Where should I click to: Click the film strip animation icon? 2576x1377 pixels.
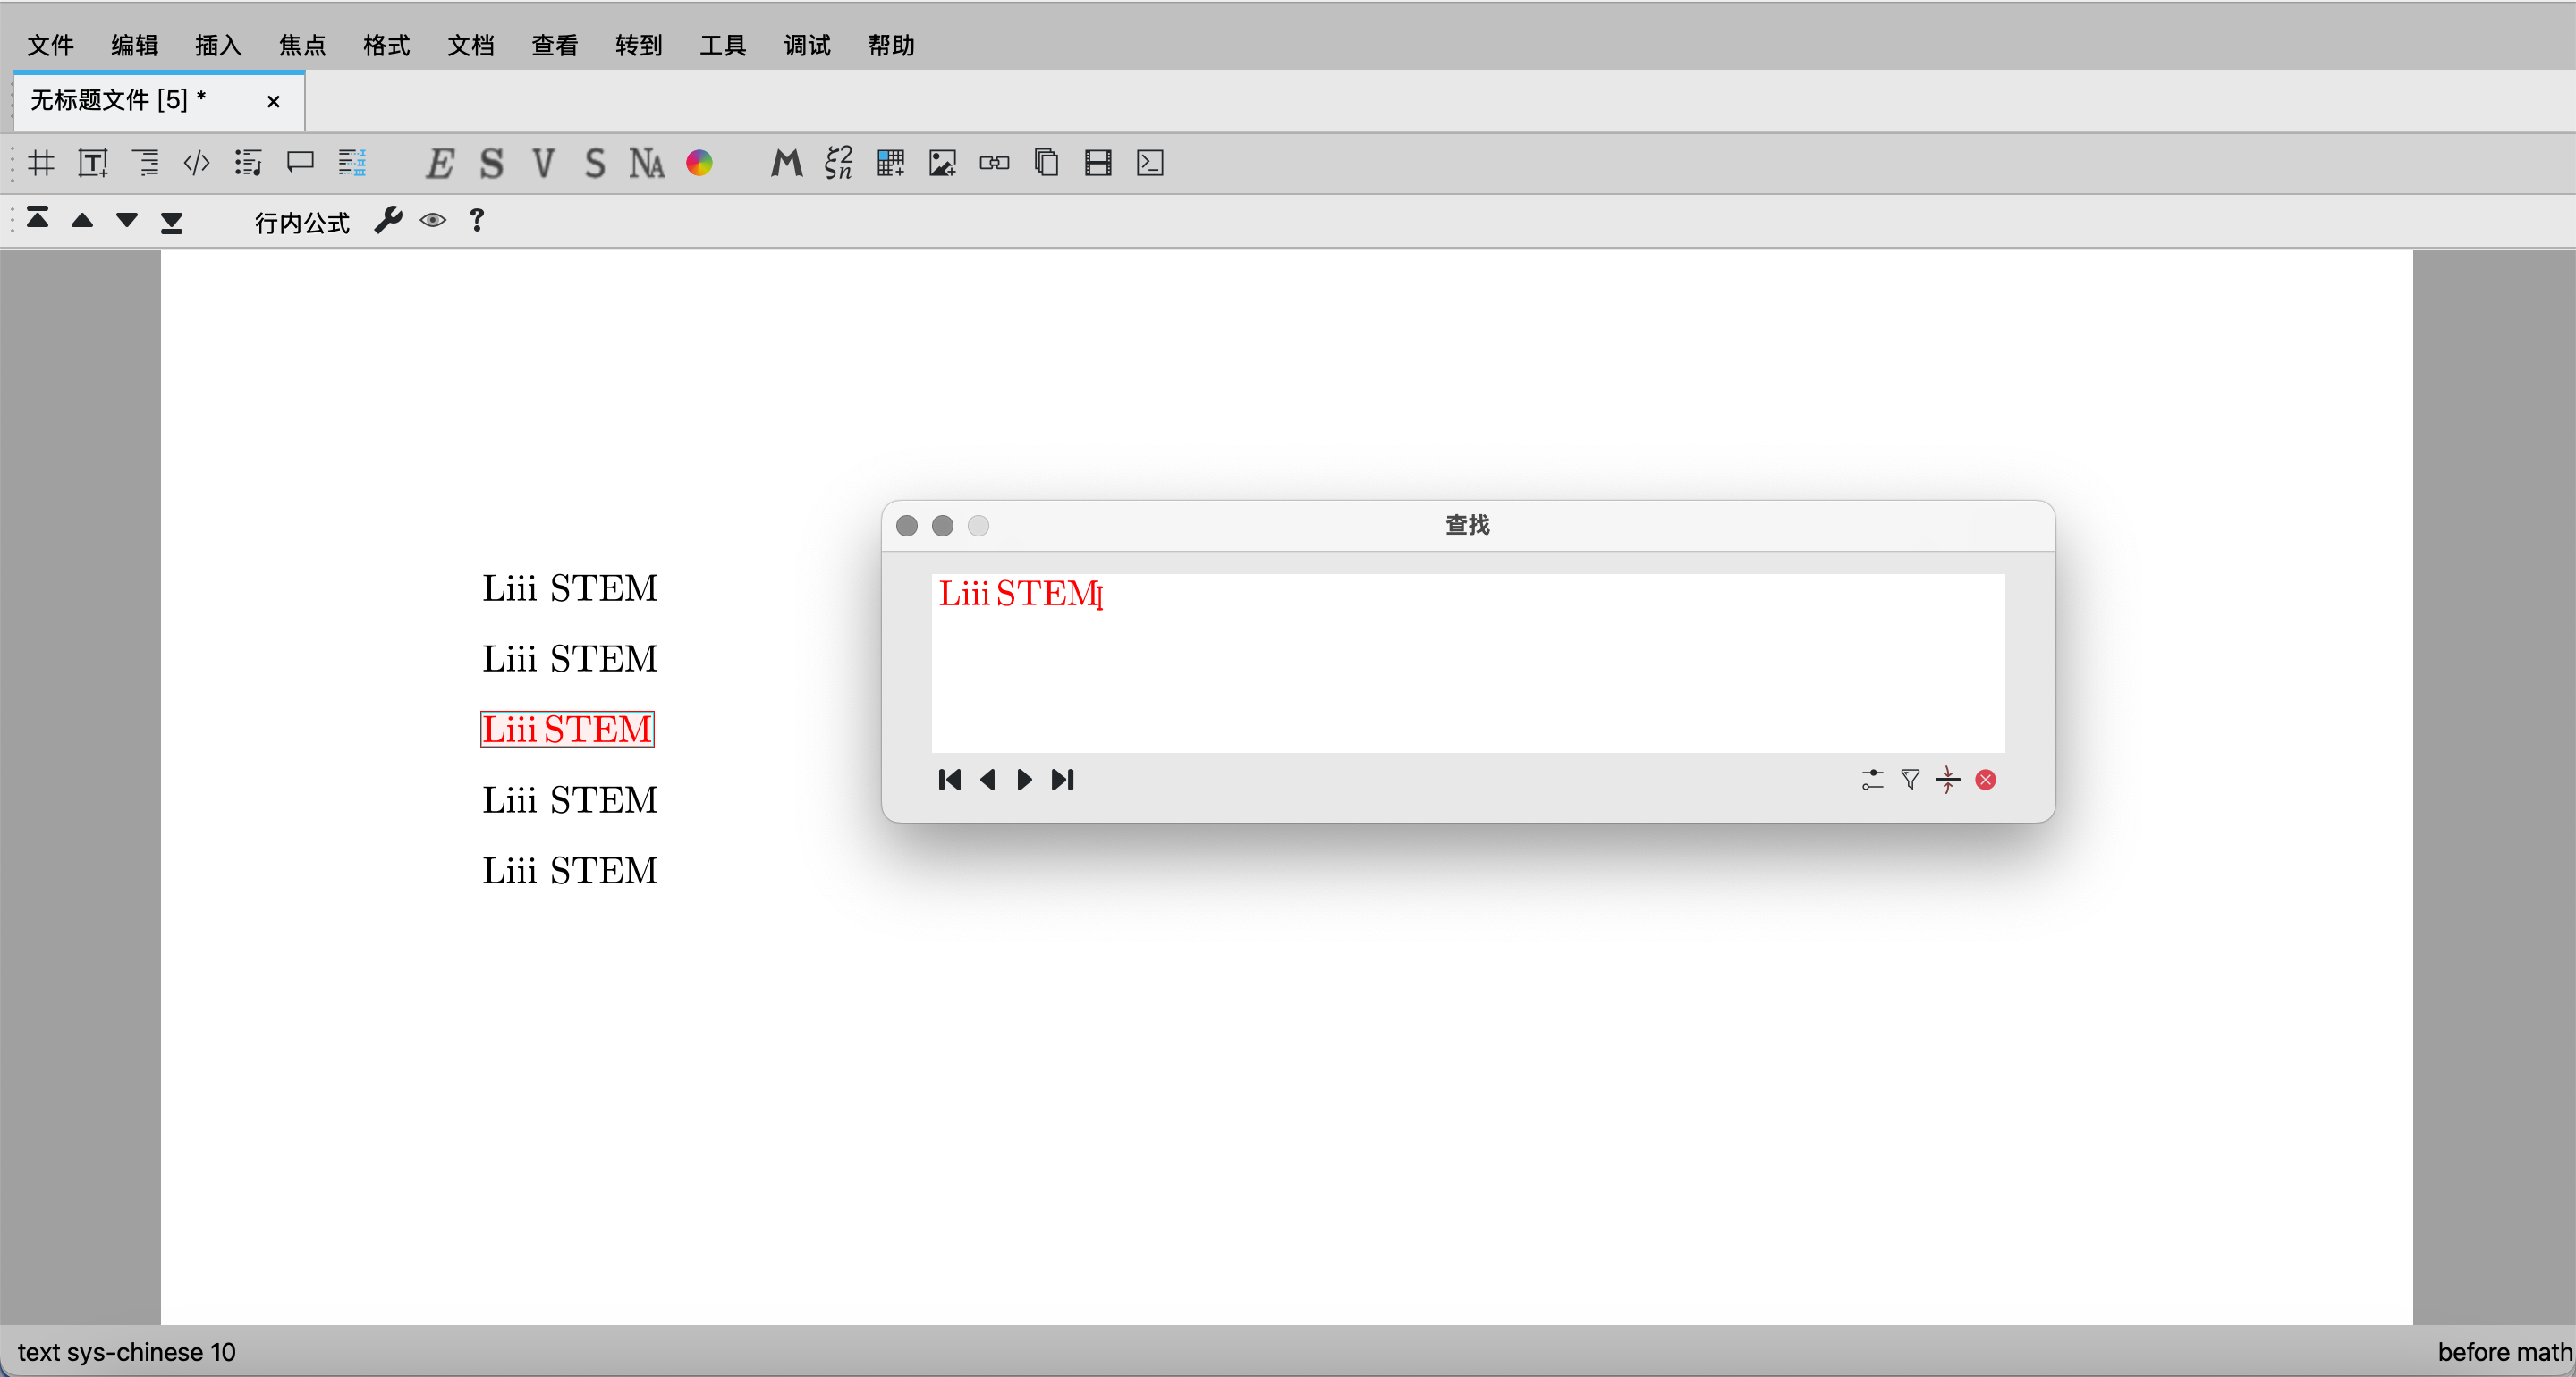[1098, 163]
